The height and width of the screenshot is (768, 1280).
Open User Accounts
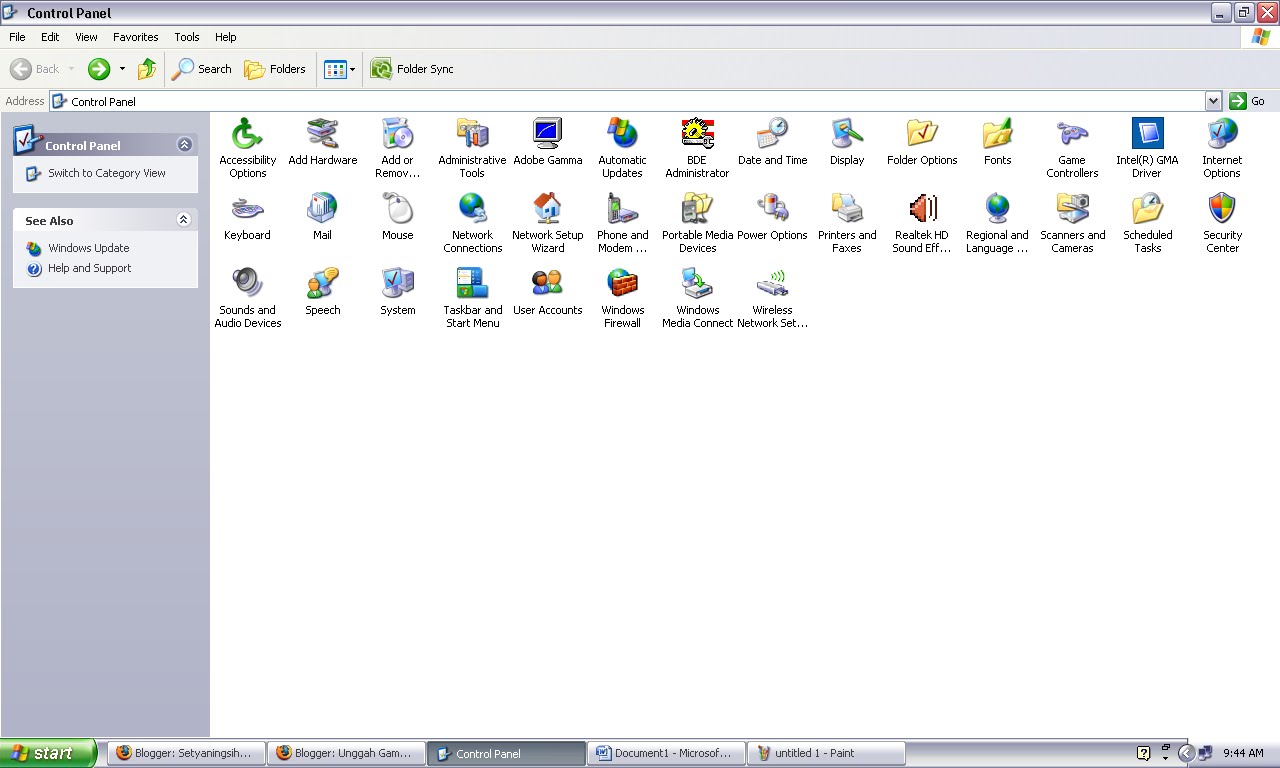[x=547, y=291]
